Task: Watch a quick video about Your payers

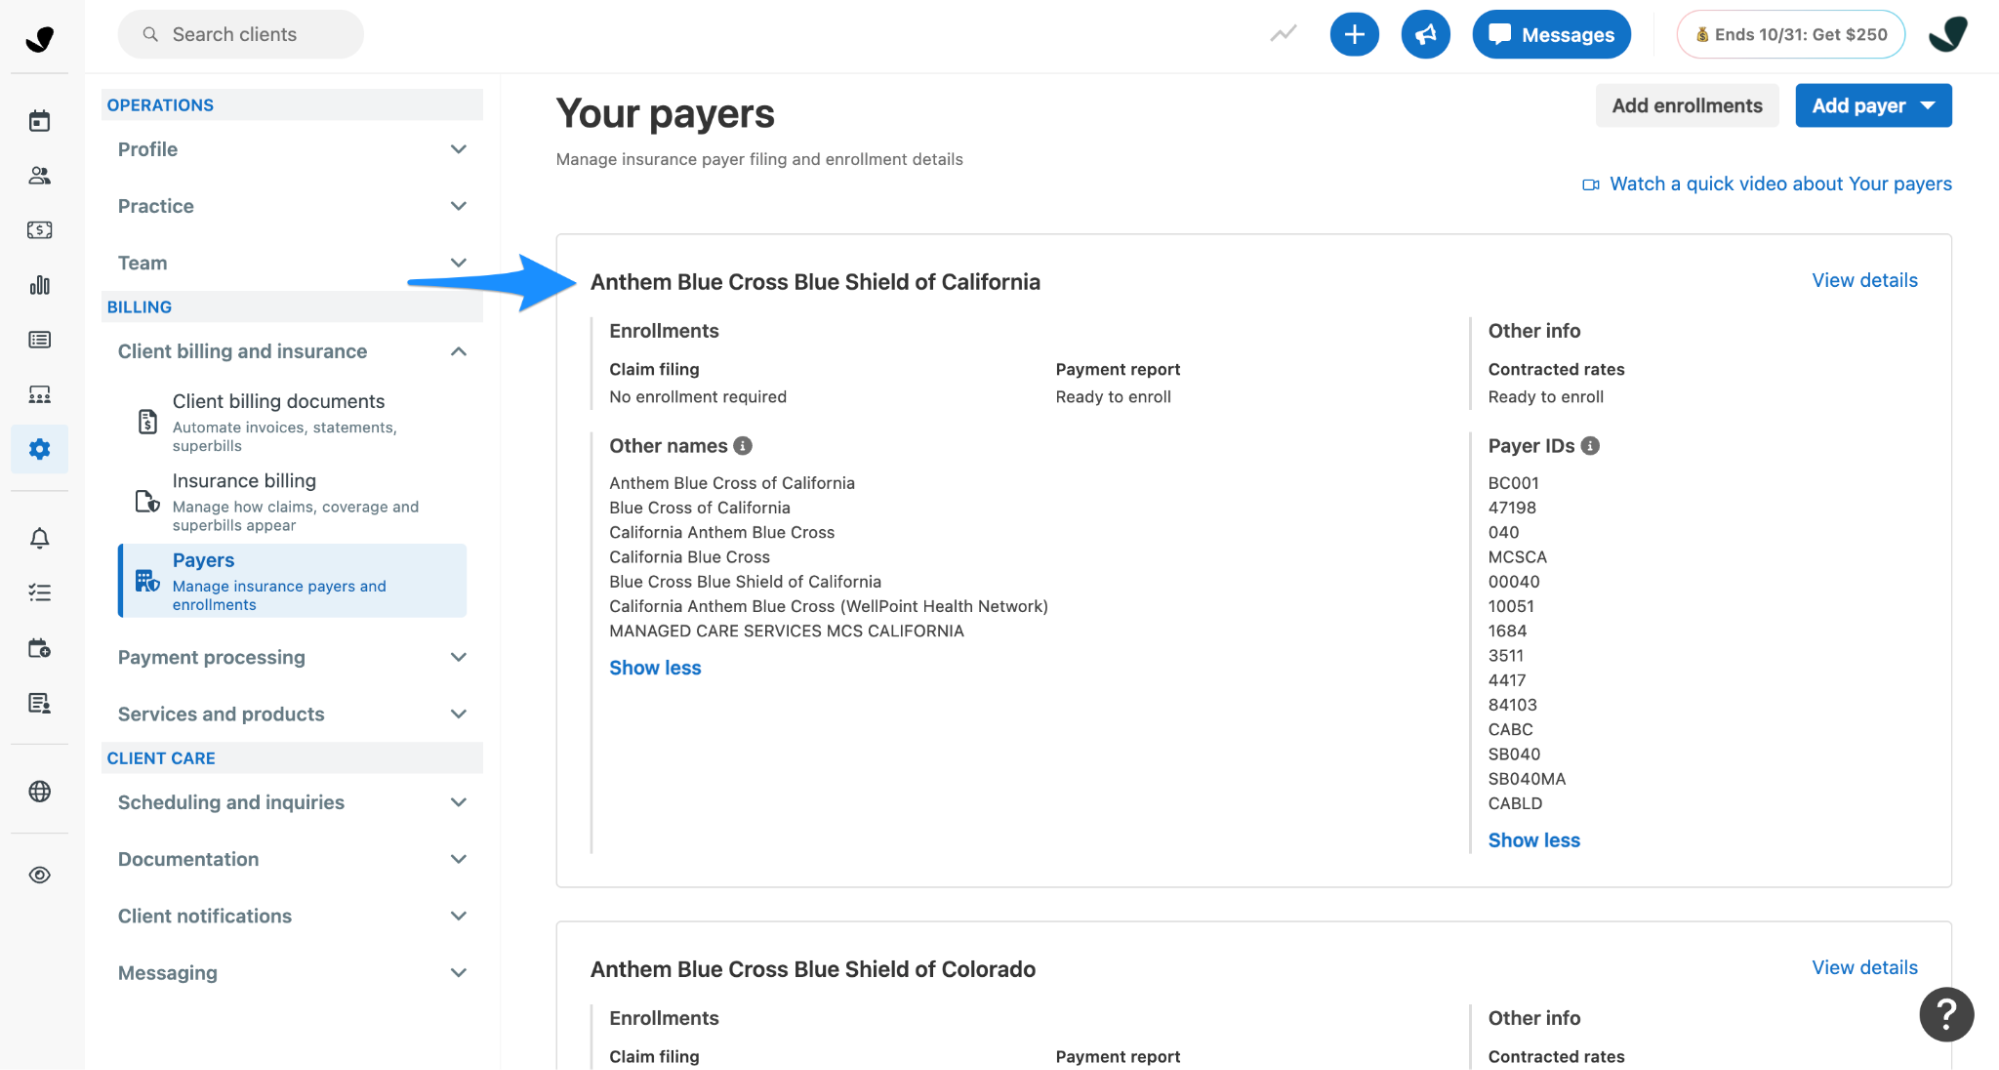Action: pyautogui.click(x=1766, y=184)
